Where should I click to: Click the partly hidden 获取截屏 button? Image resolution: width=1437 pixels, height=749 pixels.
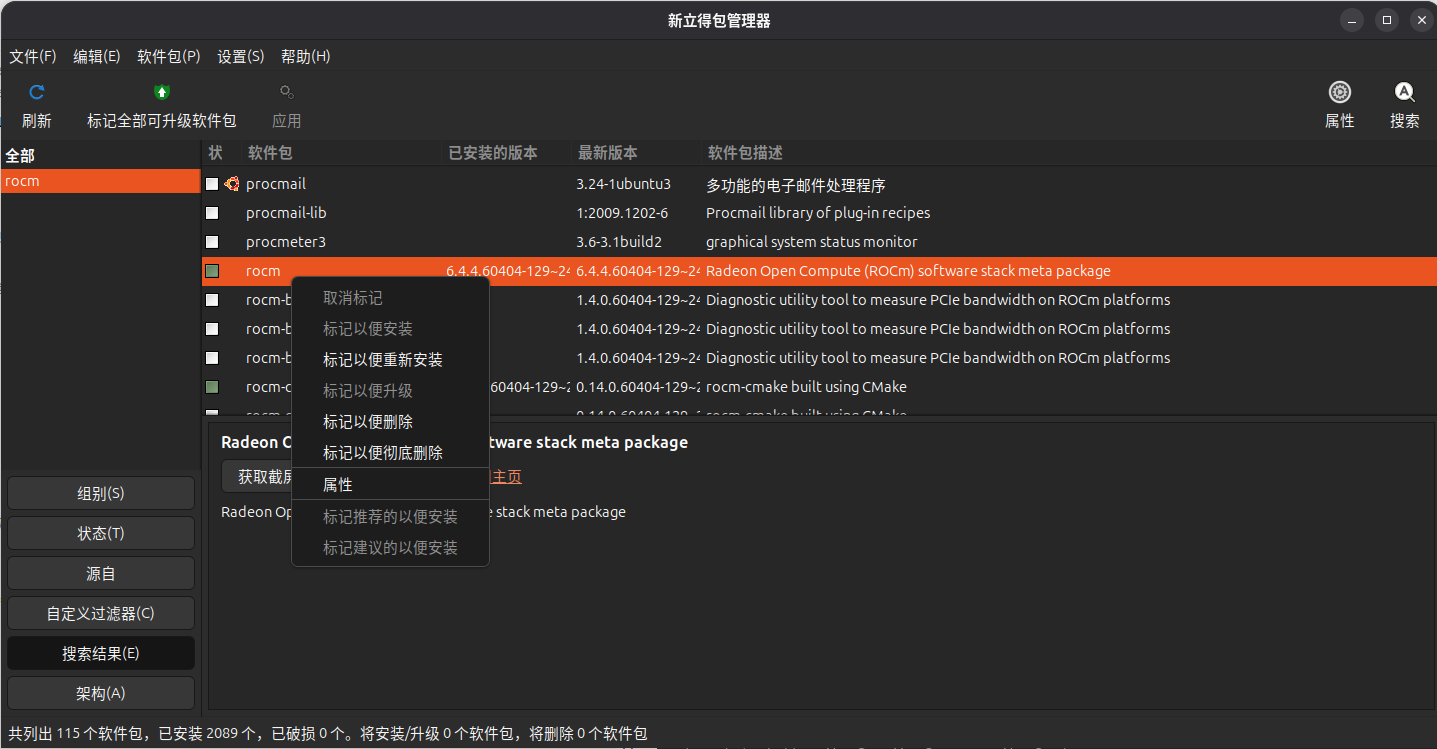(257, 477)
